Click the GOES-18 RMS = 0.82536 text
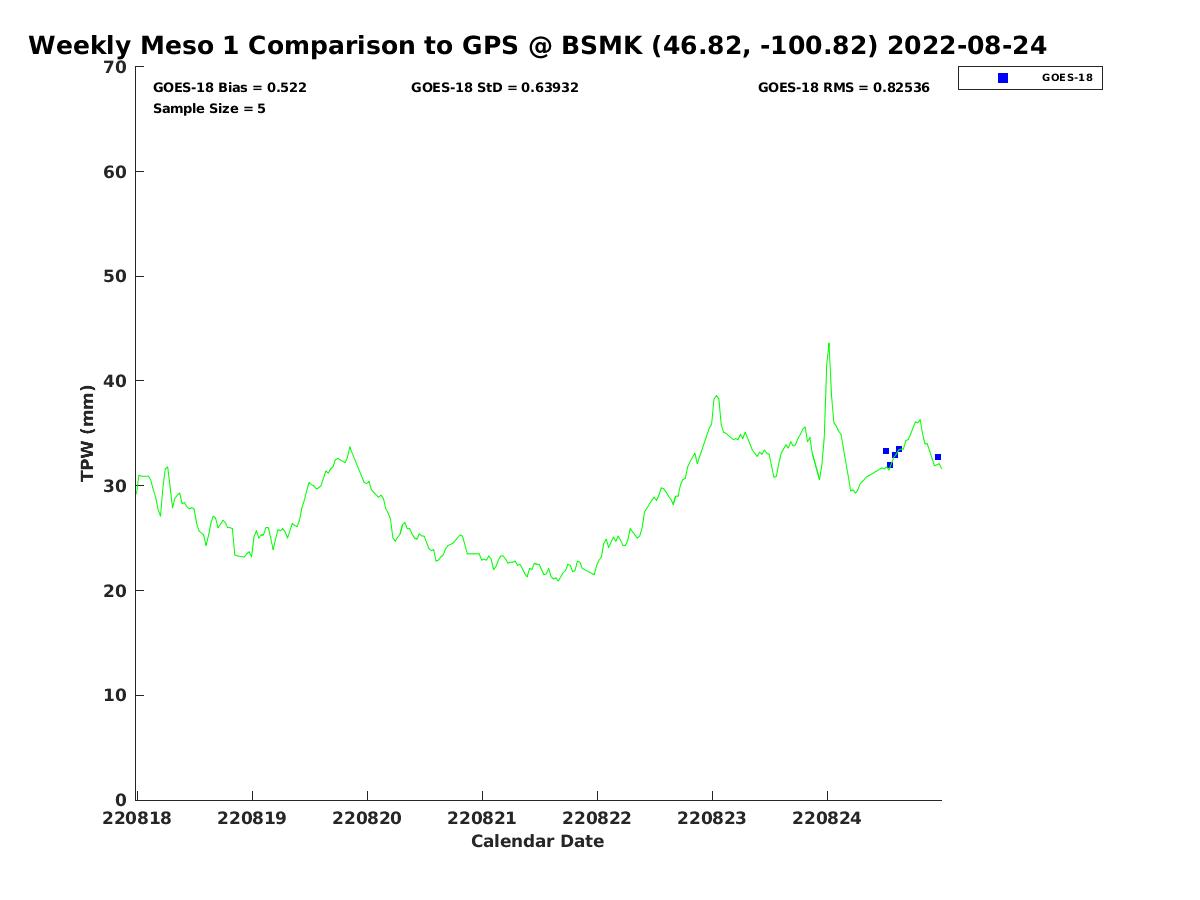This screenshot has height=900, width=1200. (843, 88)
